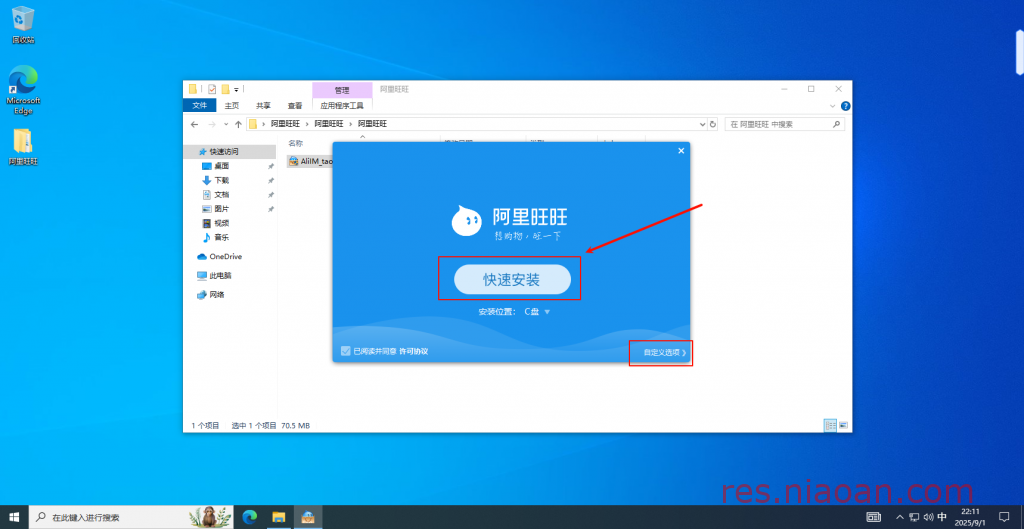Open news and interests taskbar icon

[x=873, y=517]
